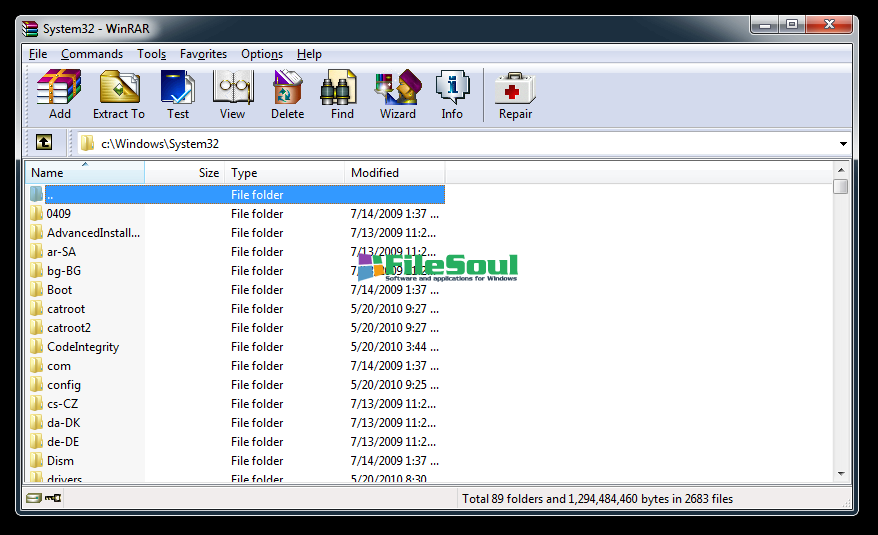Go up one folder level button
Image resolution: width=878 pixels, height=535 pixels.
click(x=44, y=142)
